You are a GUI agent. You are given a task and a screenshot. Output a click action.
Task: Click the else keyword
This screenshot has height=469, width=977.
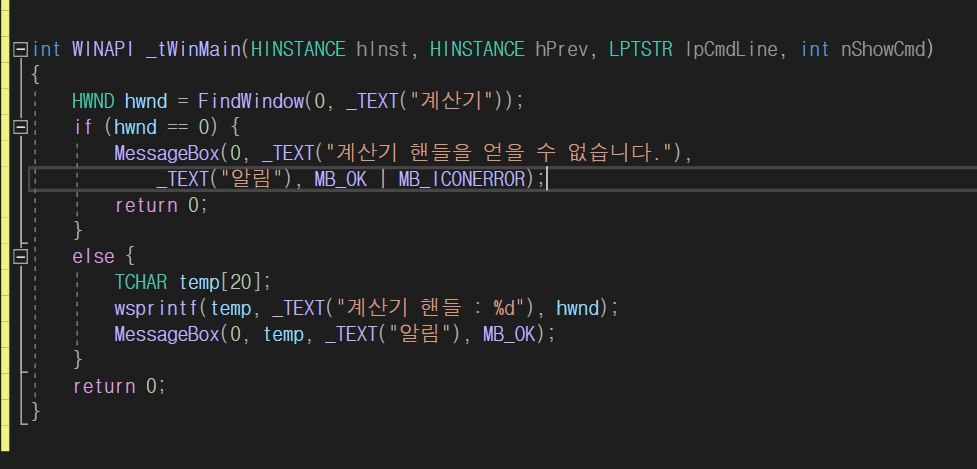pyautogui.click(x=93, y=257)
